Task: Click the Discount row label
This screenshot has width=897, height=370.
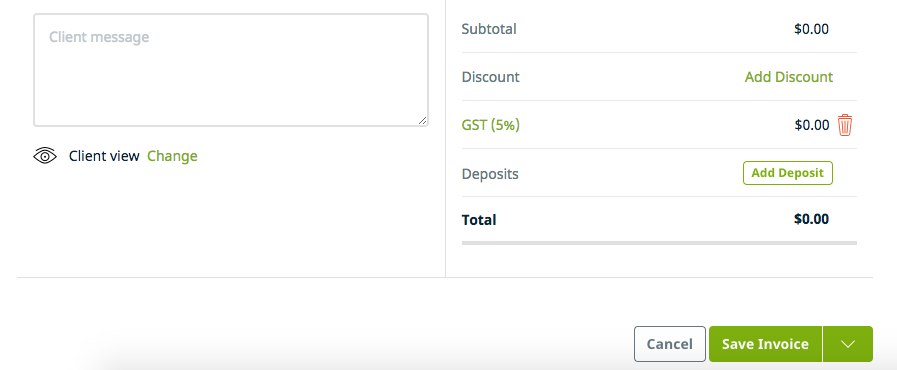Action: point(490,77)
